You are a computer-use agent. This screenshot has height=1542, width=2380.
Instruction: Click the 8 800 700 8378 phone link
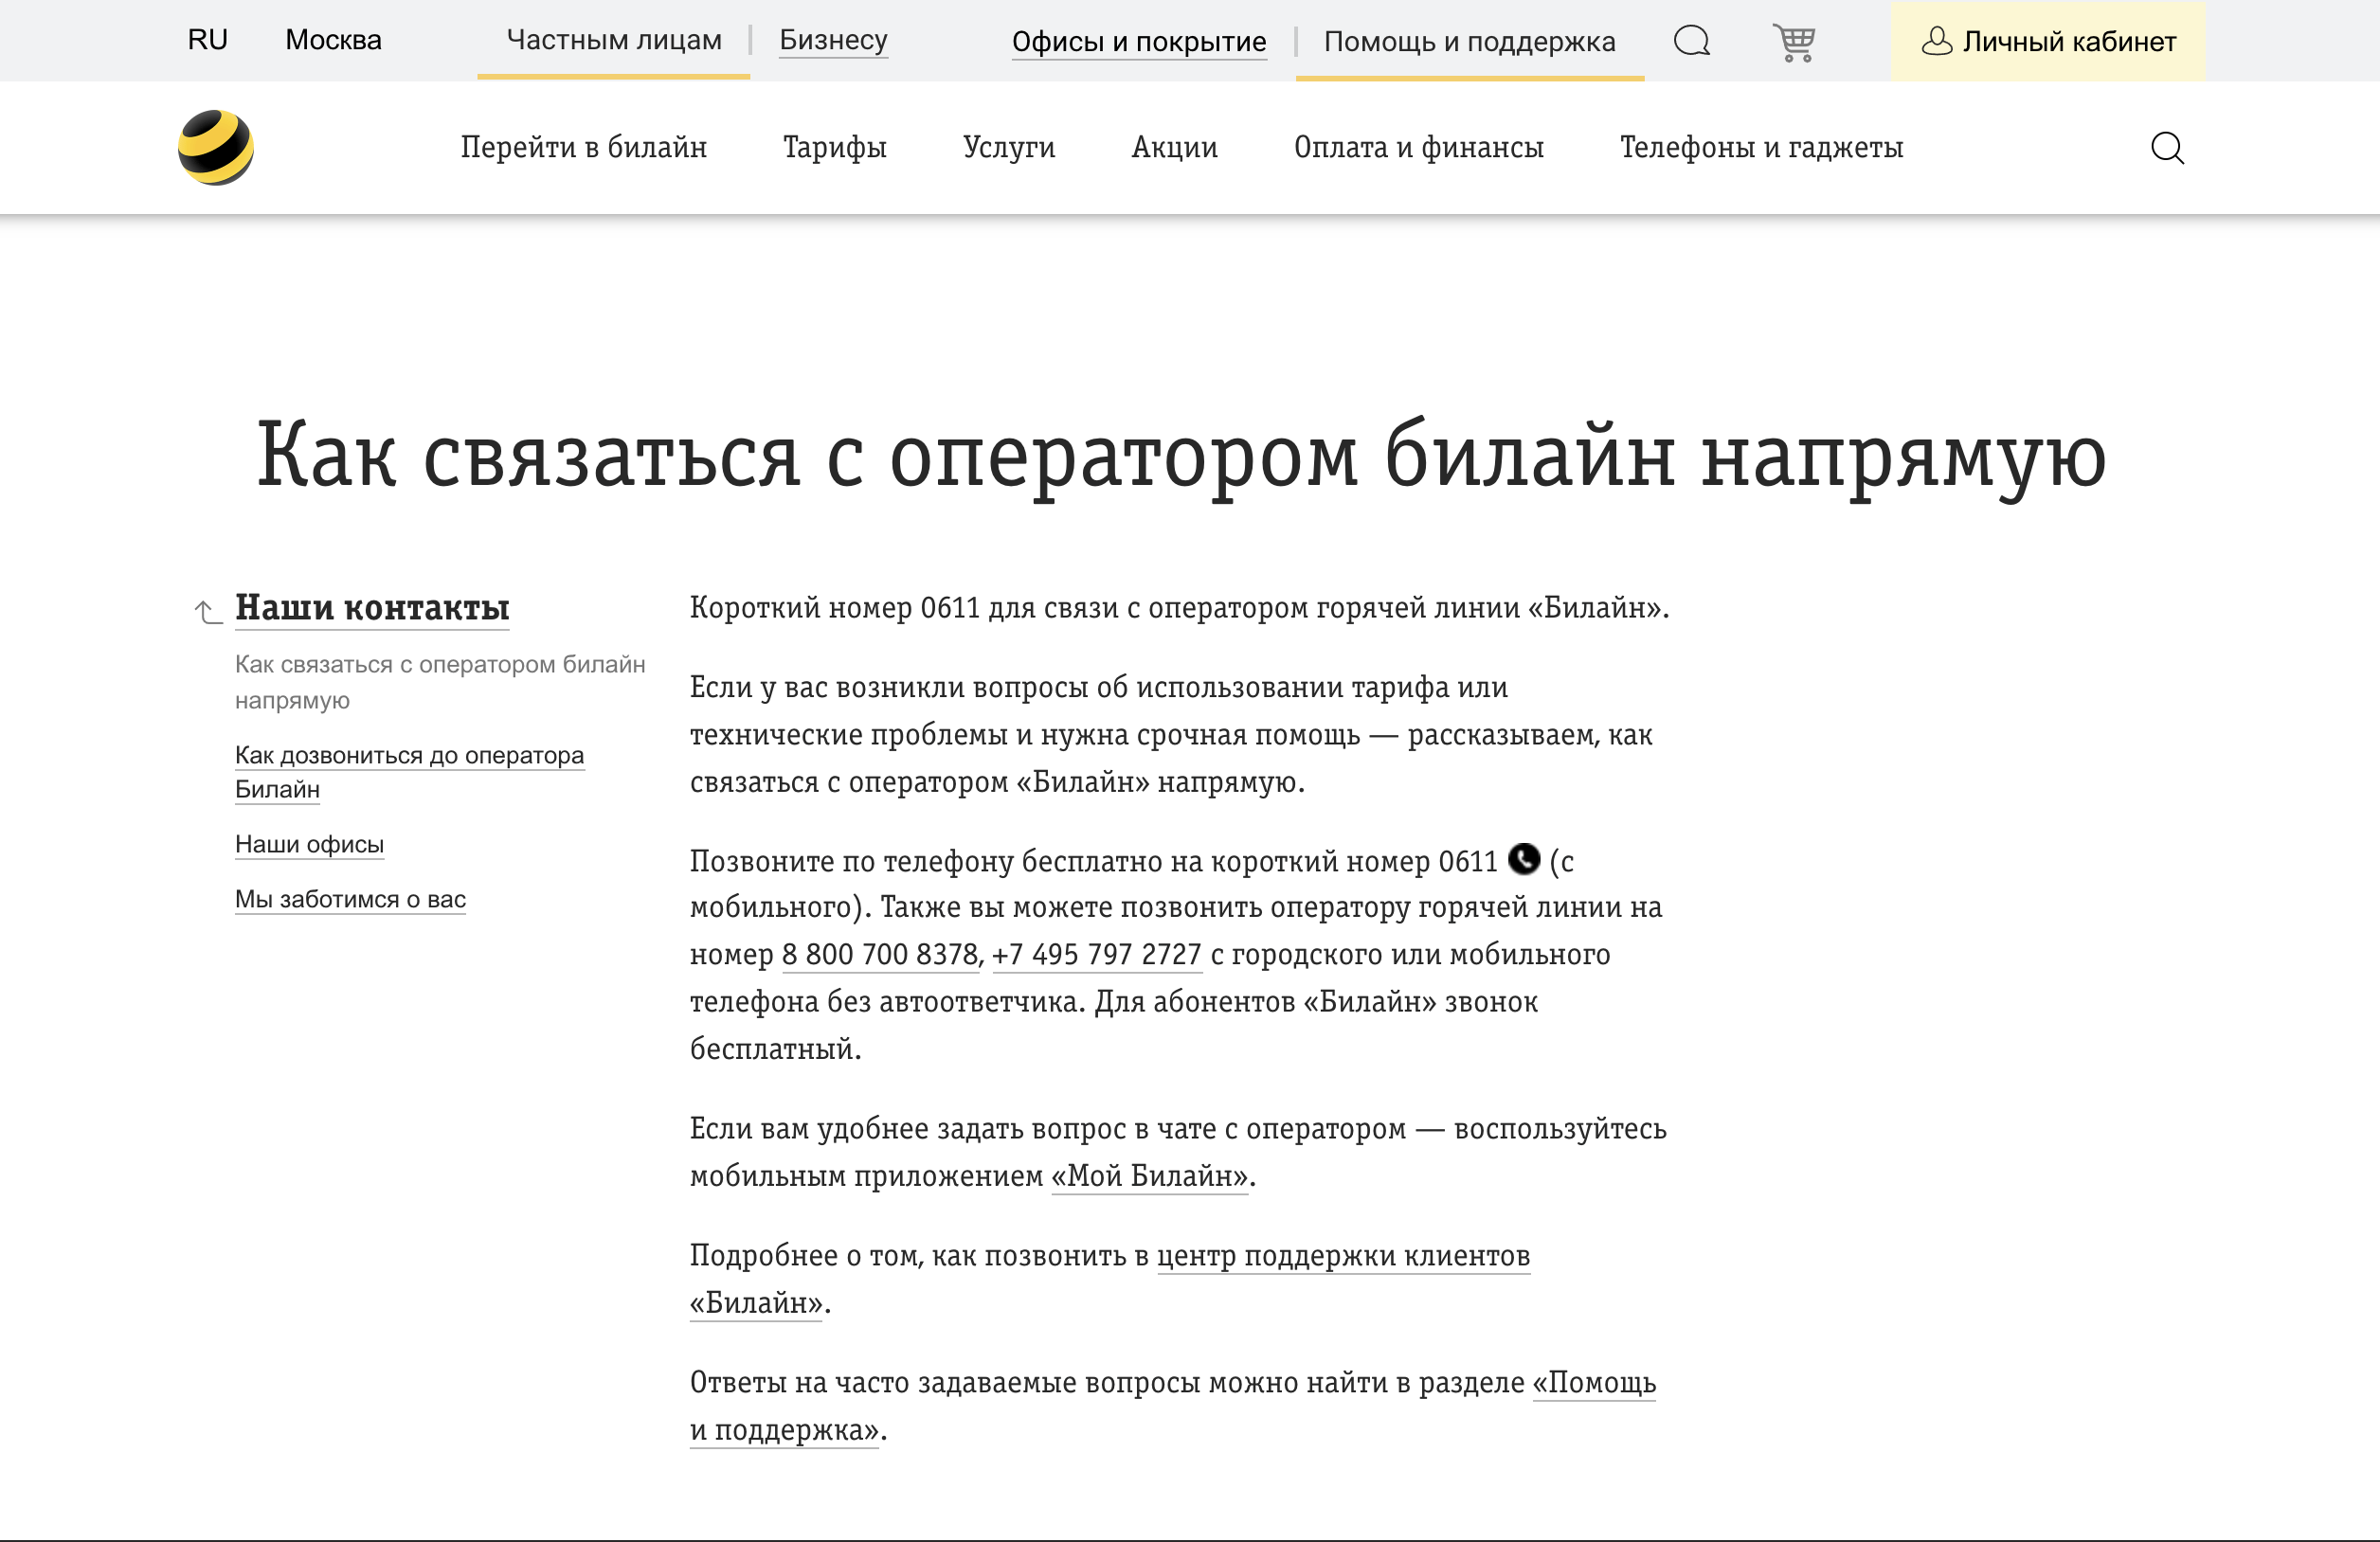pos(879,955)
